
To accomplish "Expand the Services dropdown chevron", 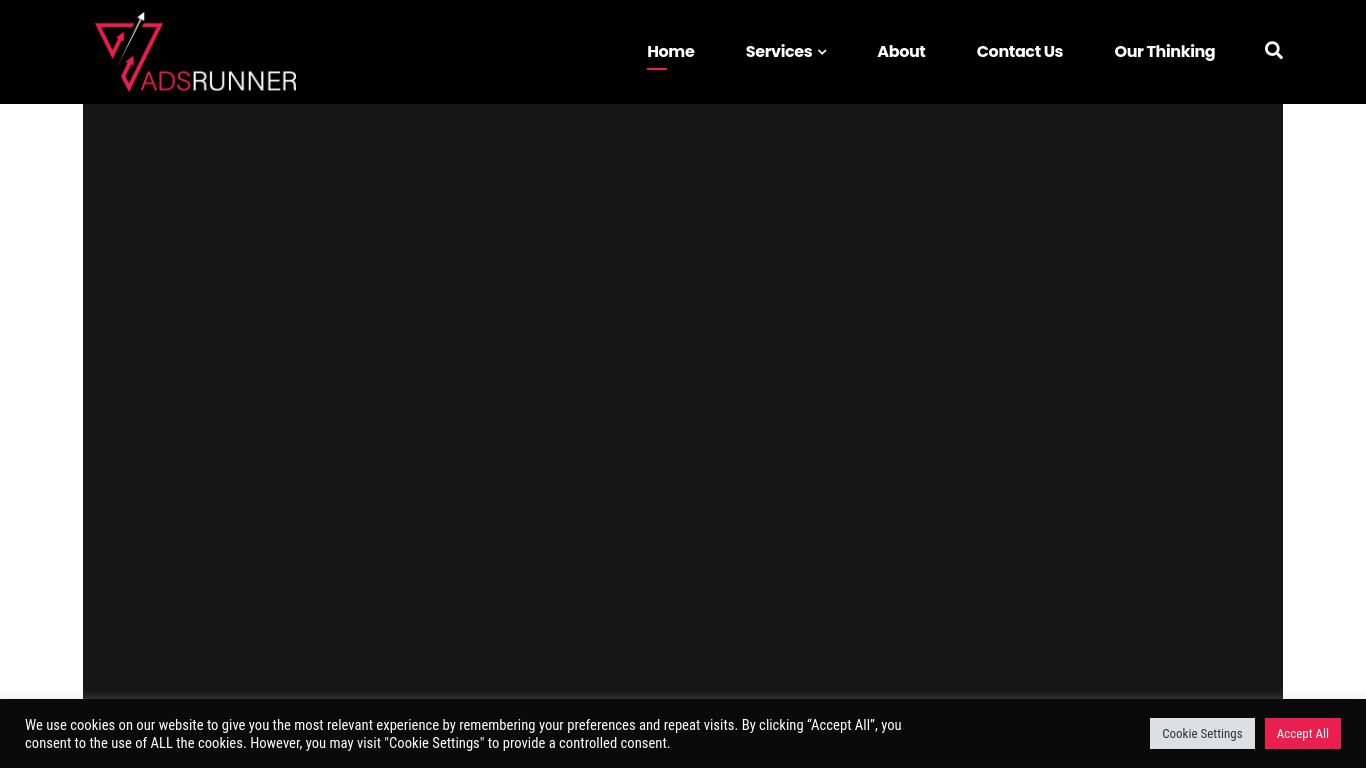I will (822, 52).
